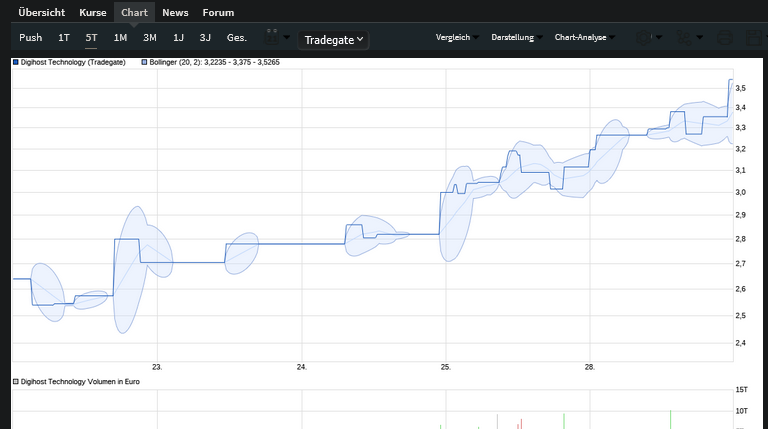
Task: Select the 5T time range
Action: click(x=92, y=38)
